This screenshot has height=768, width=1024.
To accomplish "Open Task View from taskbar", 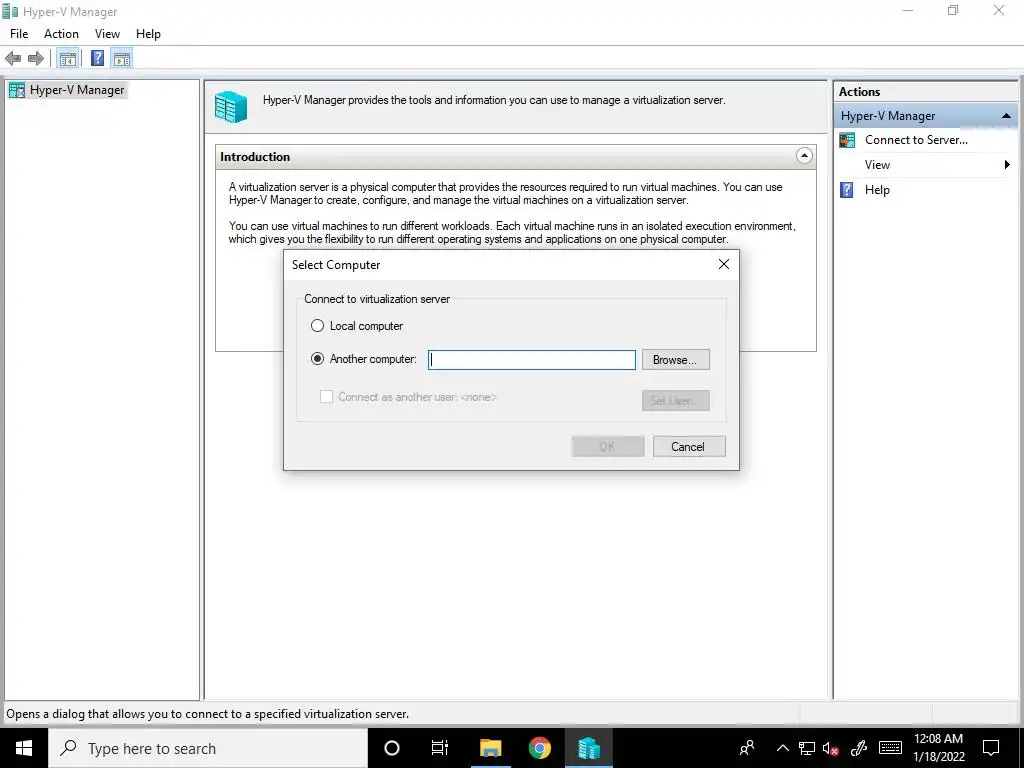I will tap(440, 748).
